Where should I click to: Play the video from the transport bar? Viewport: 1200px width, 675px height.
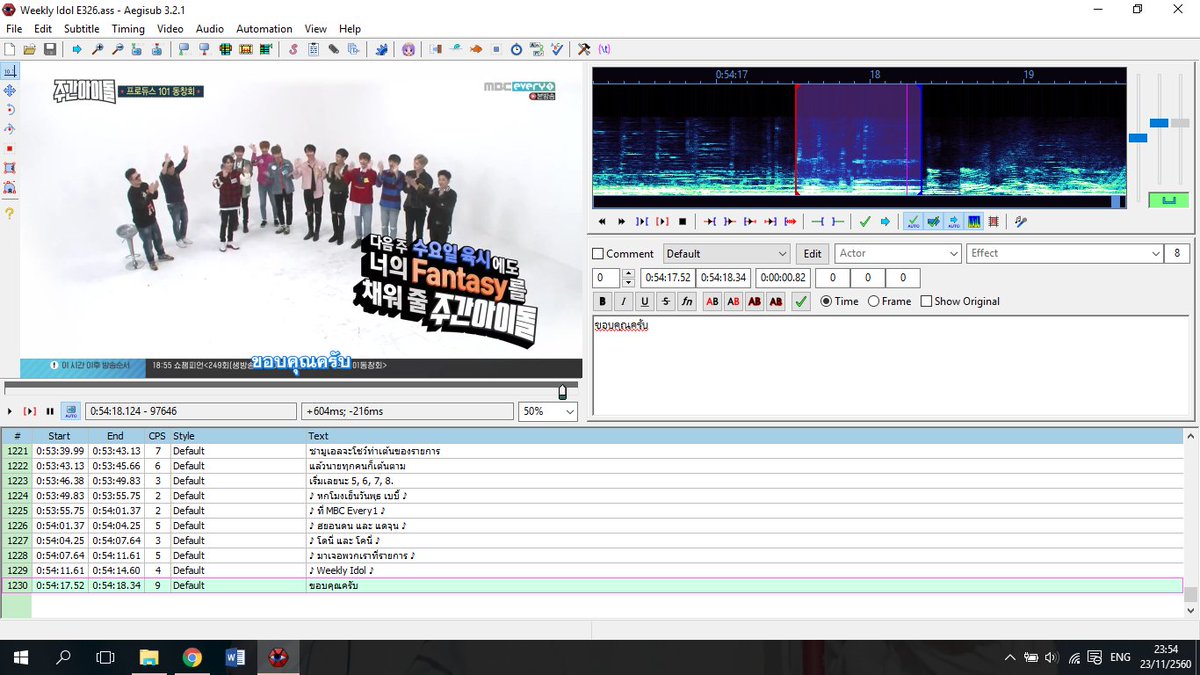click(x=10, y=411)
